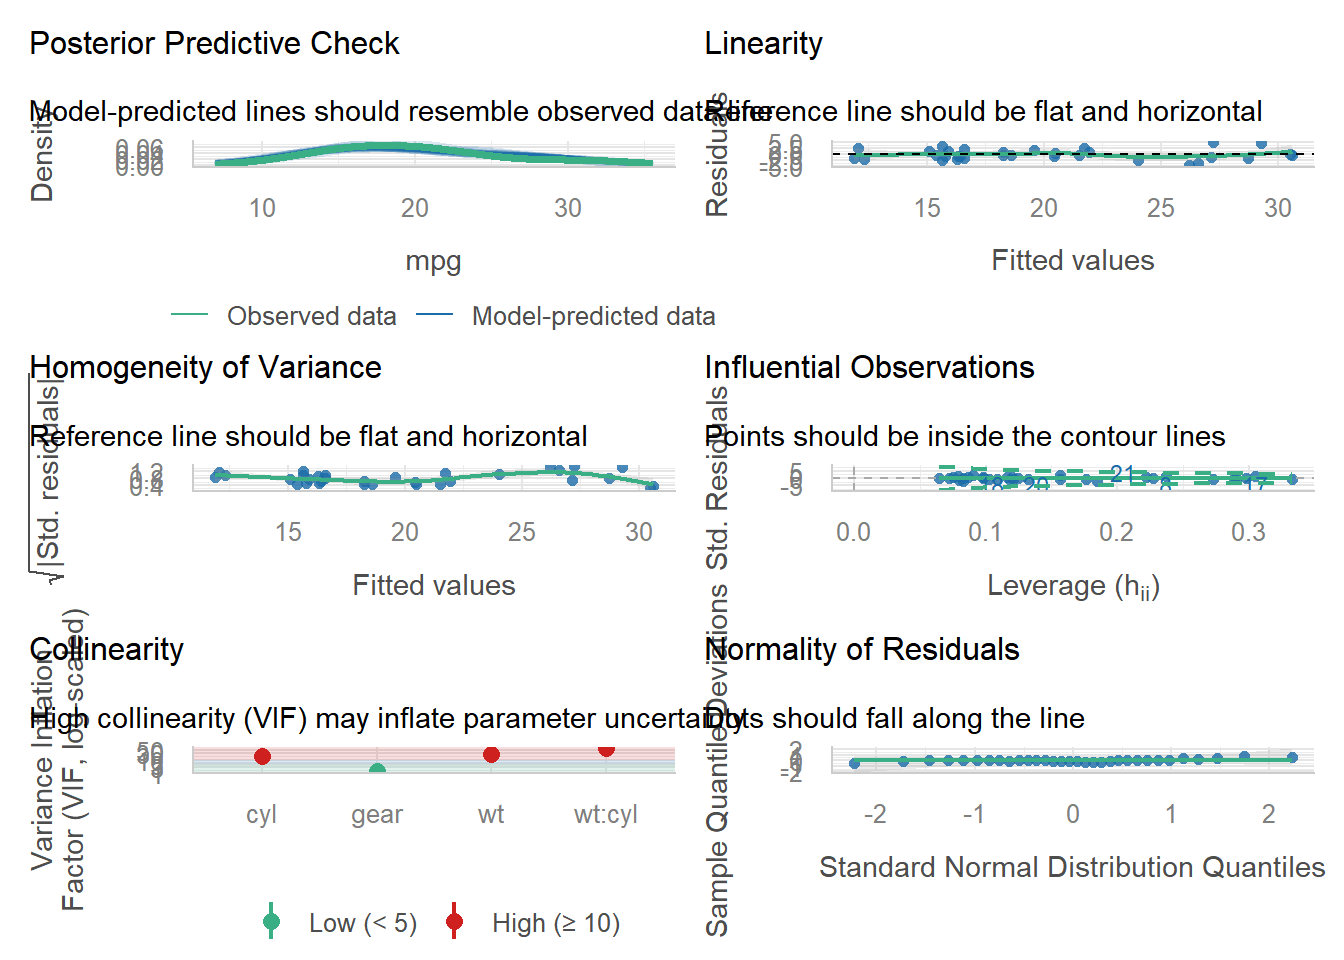Click the red VIF point for wt:cyl
Image resolution: width=1344 pixels, height=960 pixels.
click(x=606, y=749)
